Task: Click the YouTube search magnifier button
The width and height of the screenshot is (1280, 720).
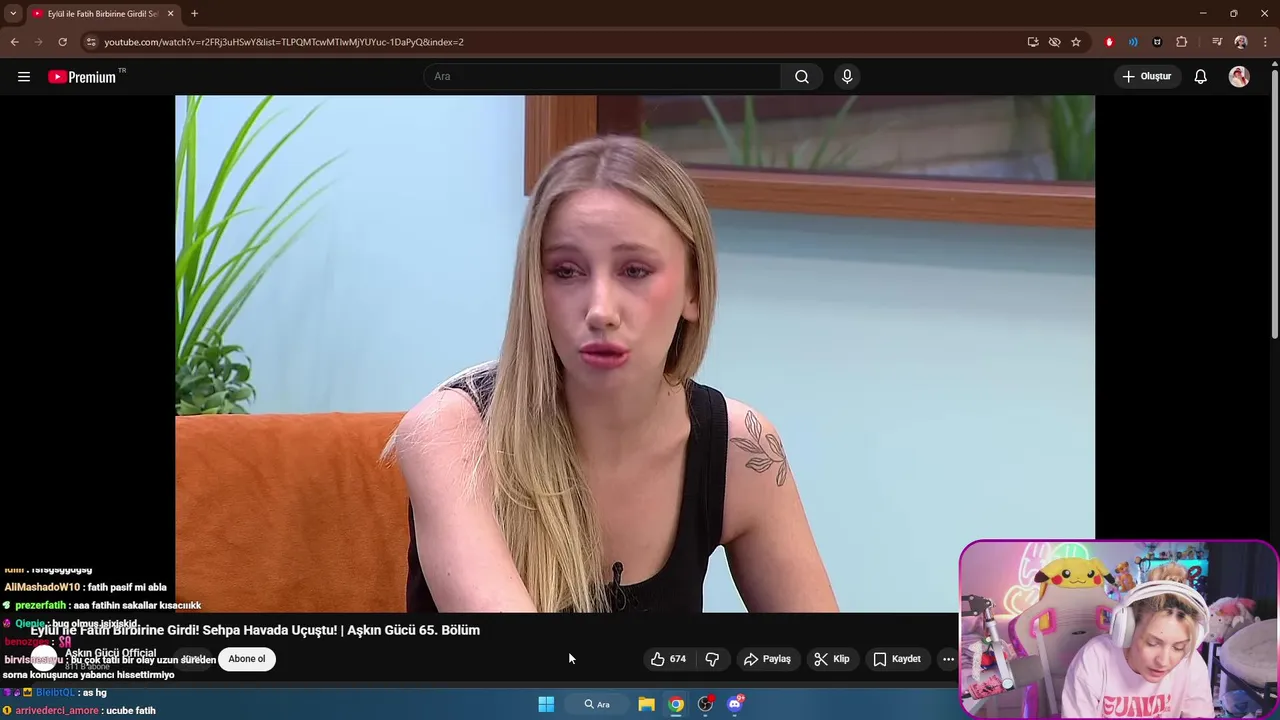Action: [x=801, y=77]
